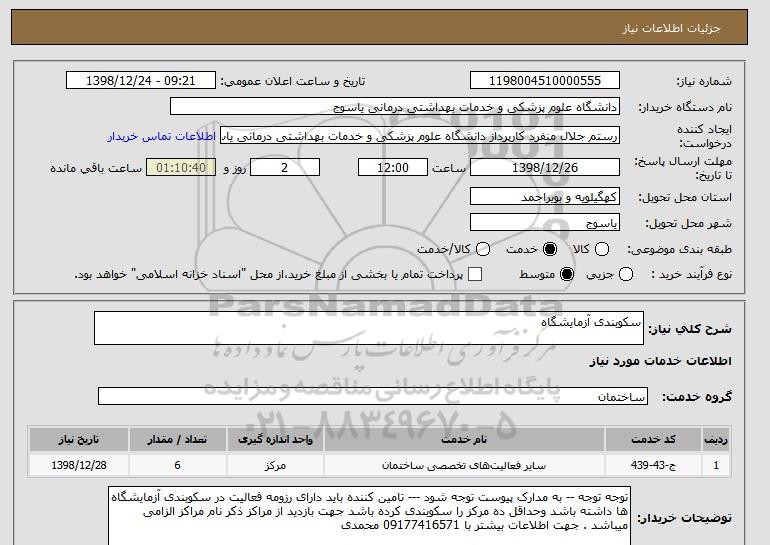Click the ردیف column header
The image size is (770, 545).
pos(715,439)
